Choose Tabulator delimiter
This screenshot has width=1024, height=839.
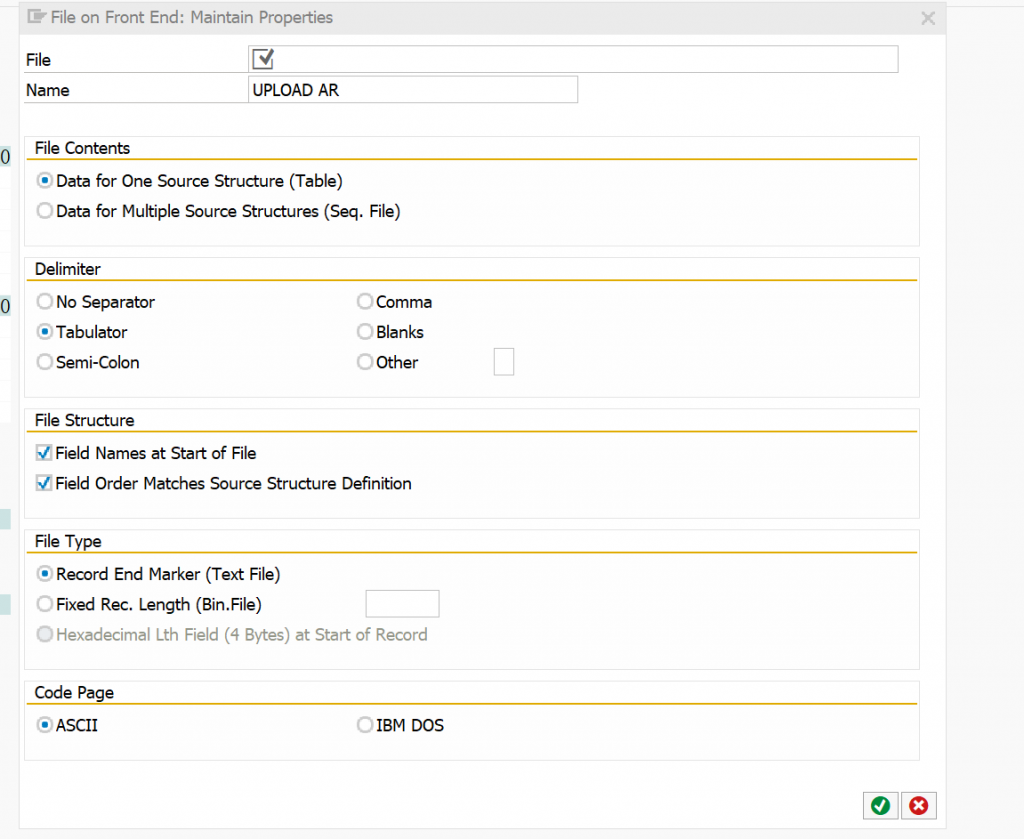pos(44,332)
